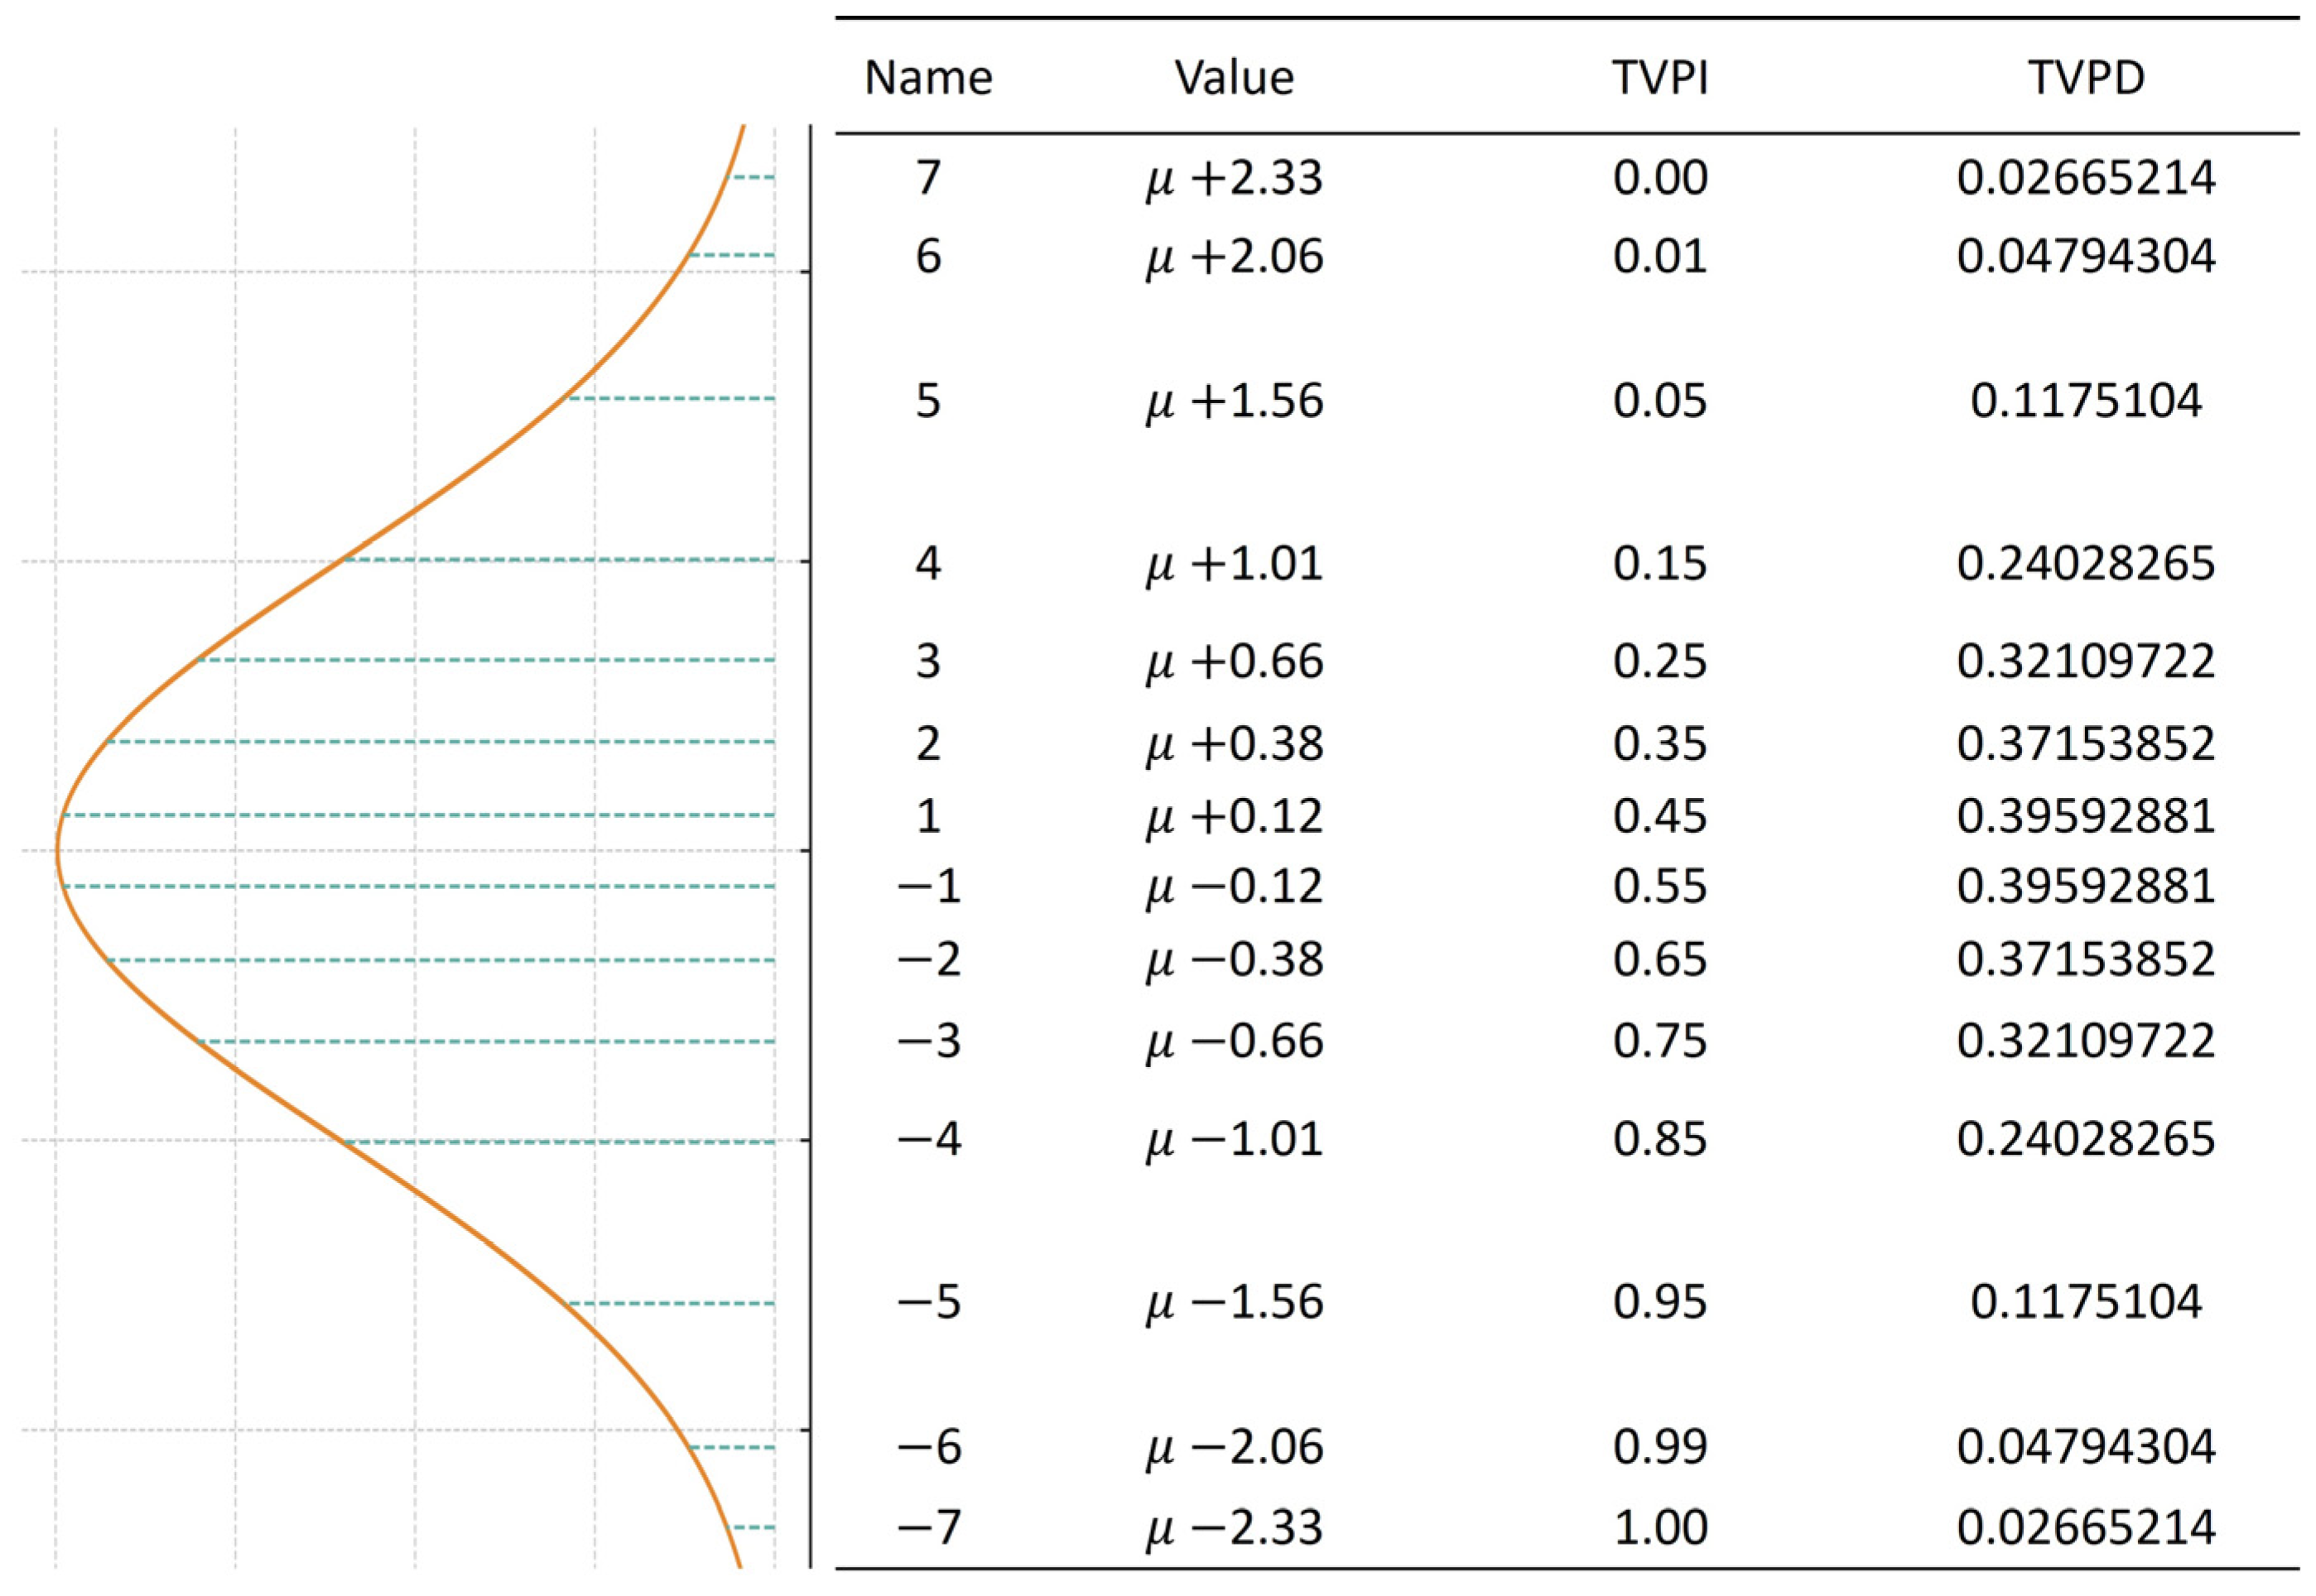Image resolution: width=2316 pixels, height=1596 pixels.
Task: Click the TVPI value 0.45
Action: point(1660,816)
